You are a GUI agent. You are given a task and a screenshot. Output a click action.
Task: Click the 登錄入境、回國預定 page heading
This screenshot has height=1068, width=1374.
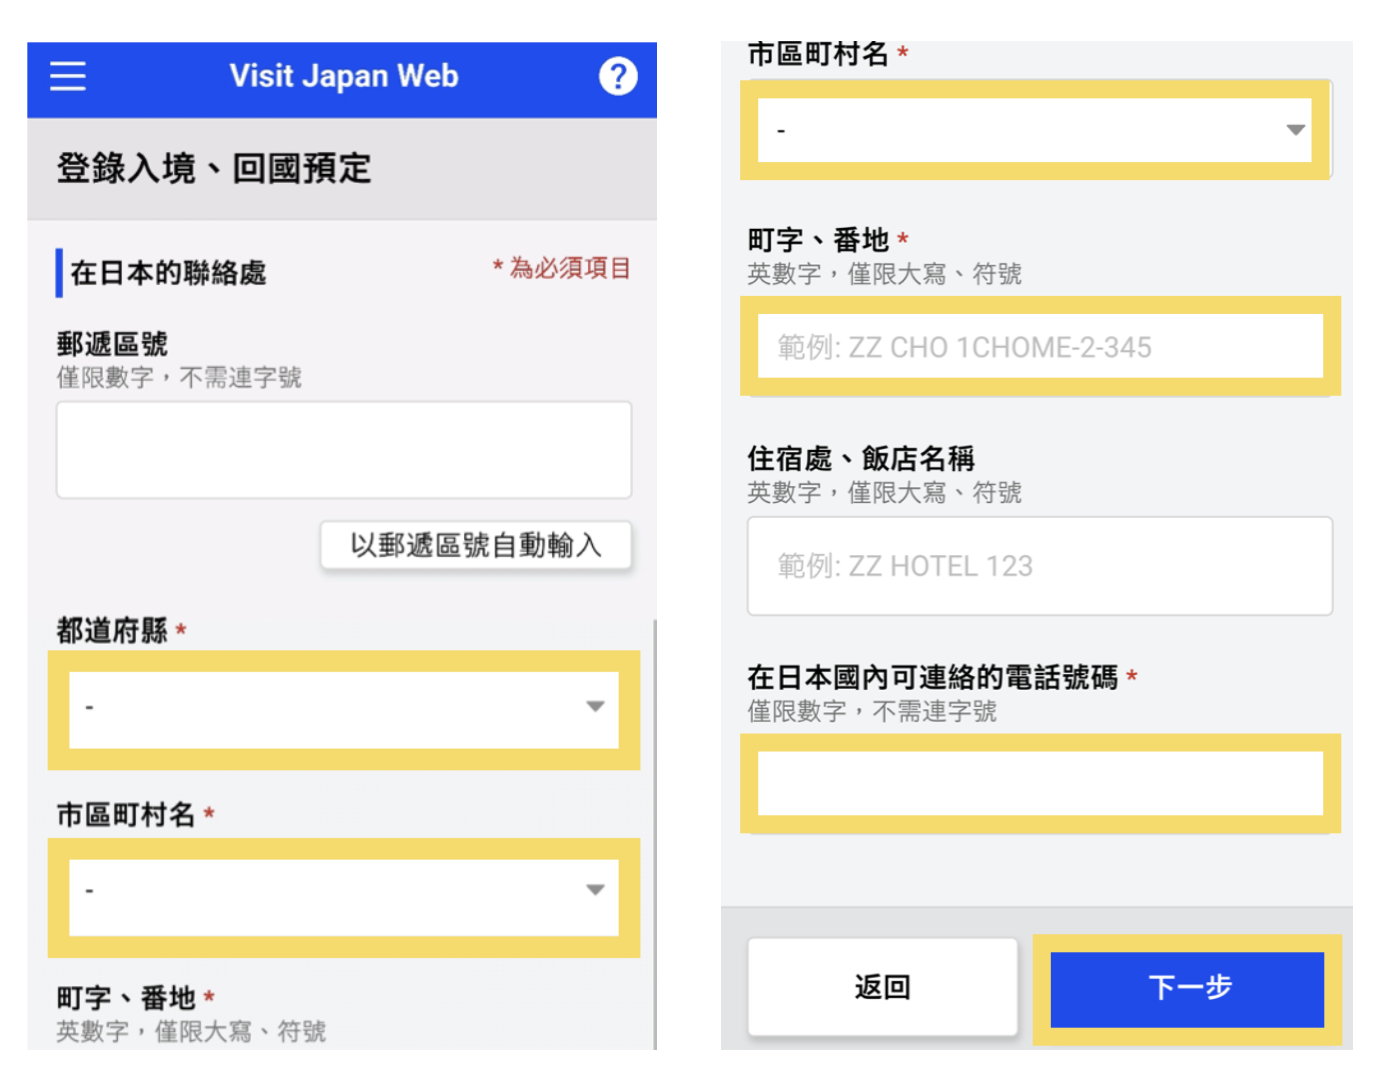coord(213,168)
